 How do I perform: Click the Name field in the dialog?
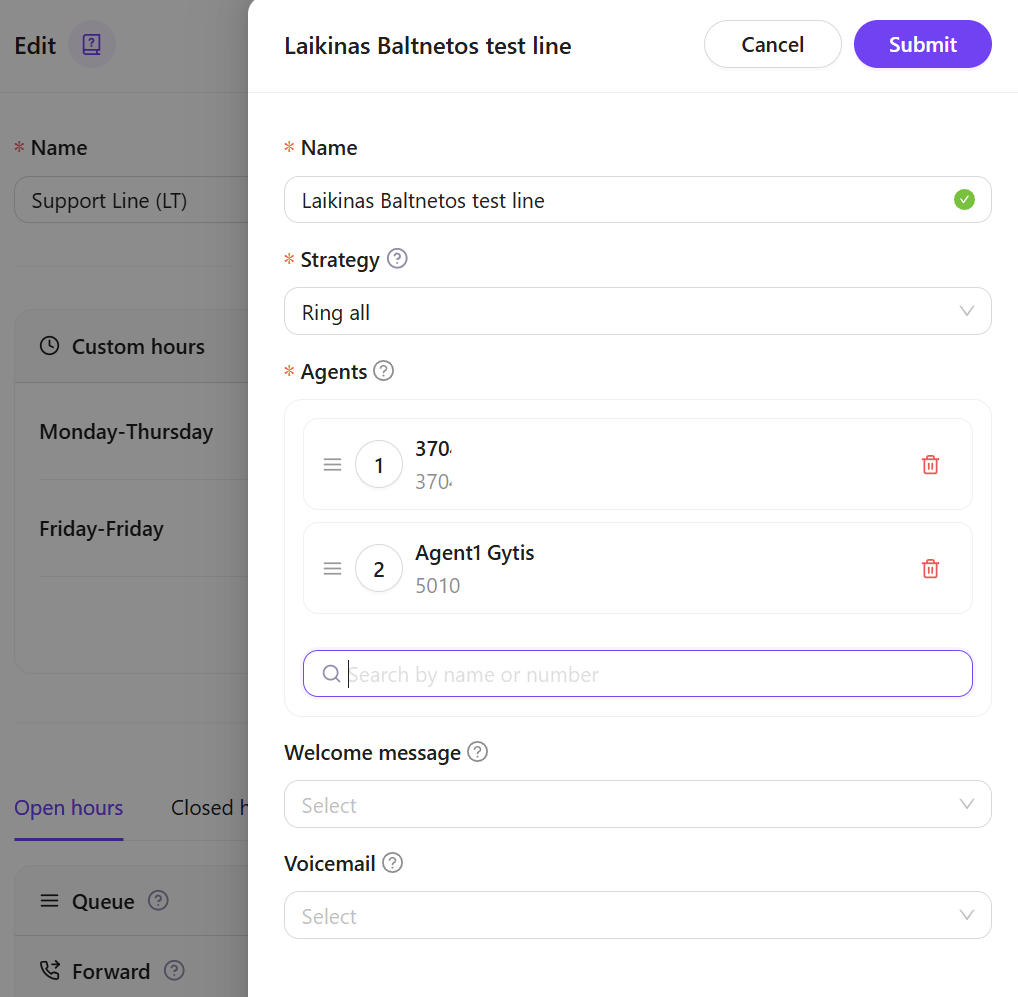click(x=620, y=200)
